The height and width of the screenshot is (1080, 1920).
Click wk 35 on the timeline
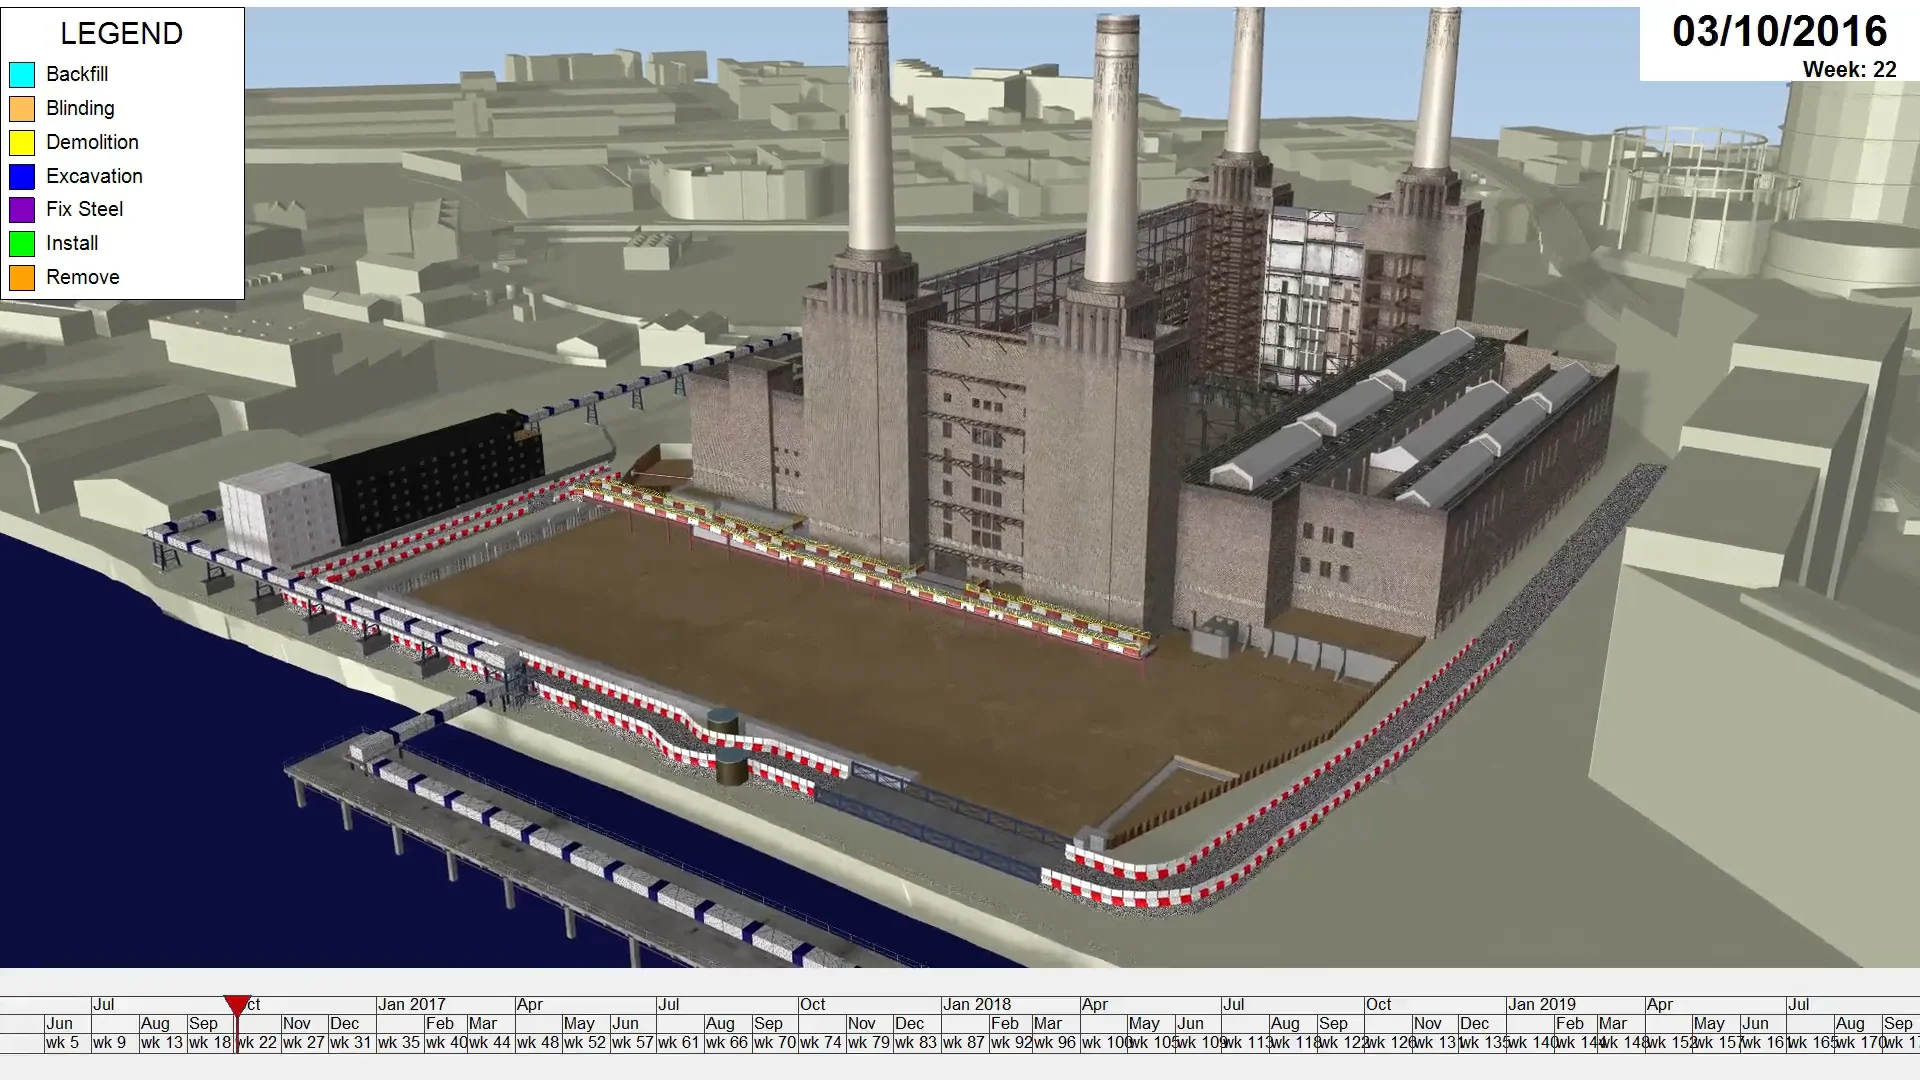point(399,1042)
